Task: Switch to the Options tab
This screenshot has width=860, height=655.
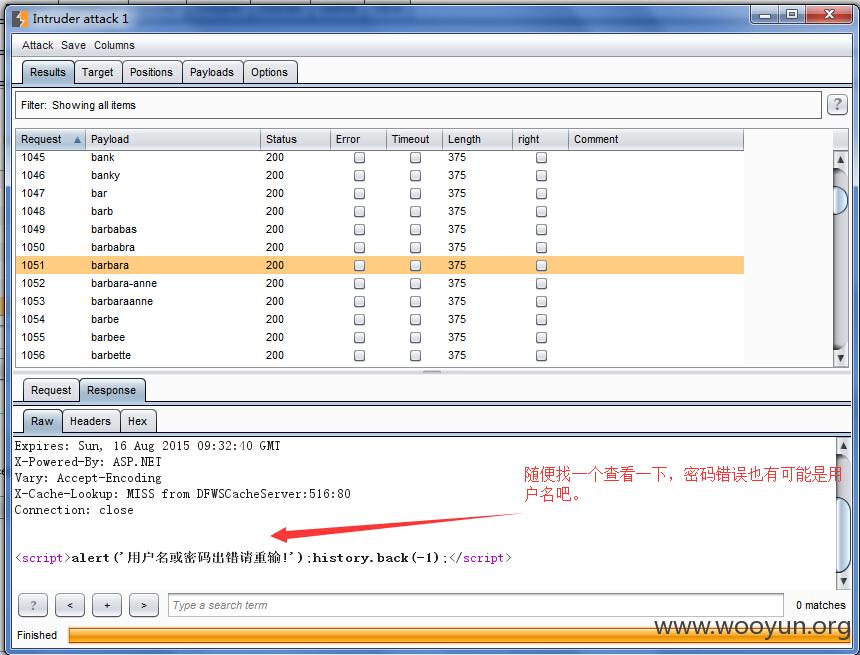Action: coord(269,72)
